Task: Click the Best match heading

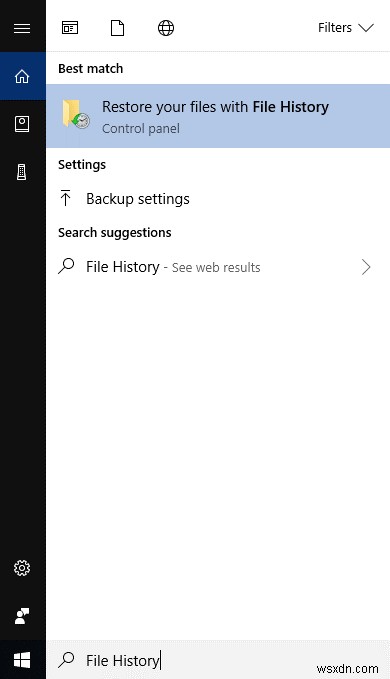Action: tap(90, 68)
